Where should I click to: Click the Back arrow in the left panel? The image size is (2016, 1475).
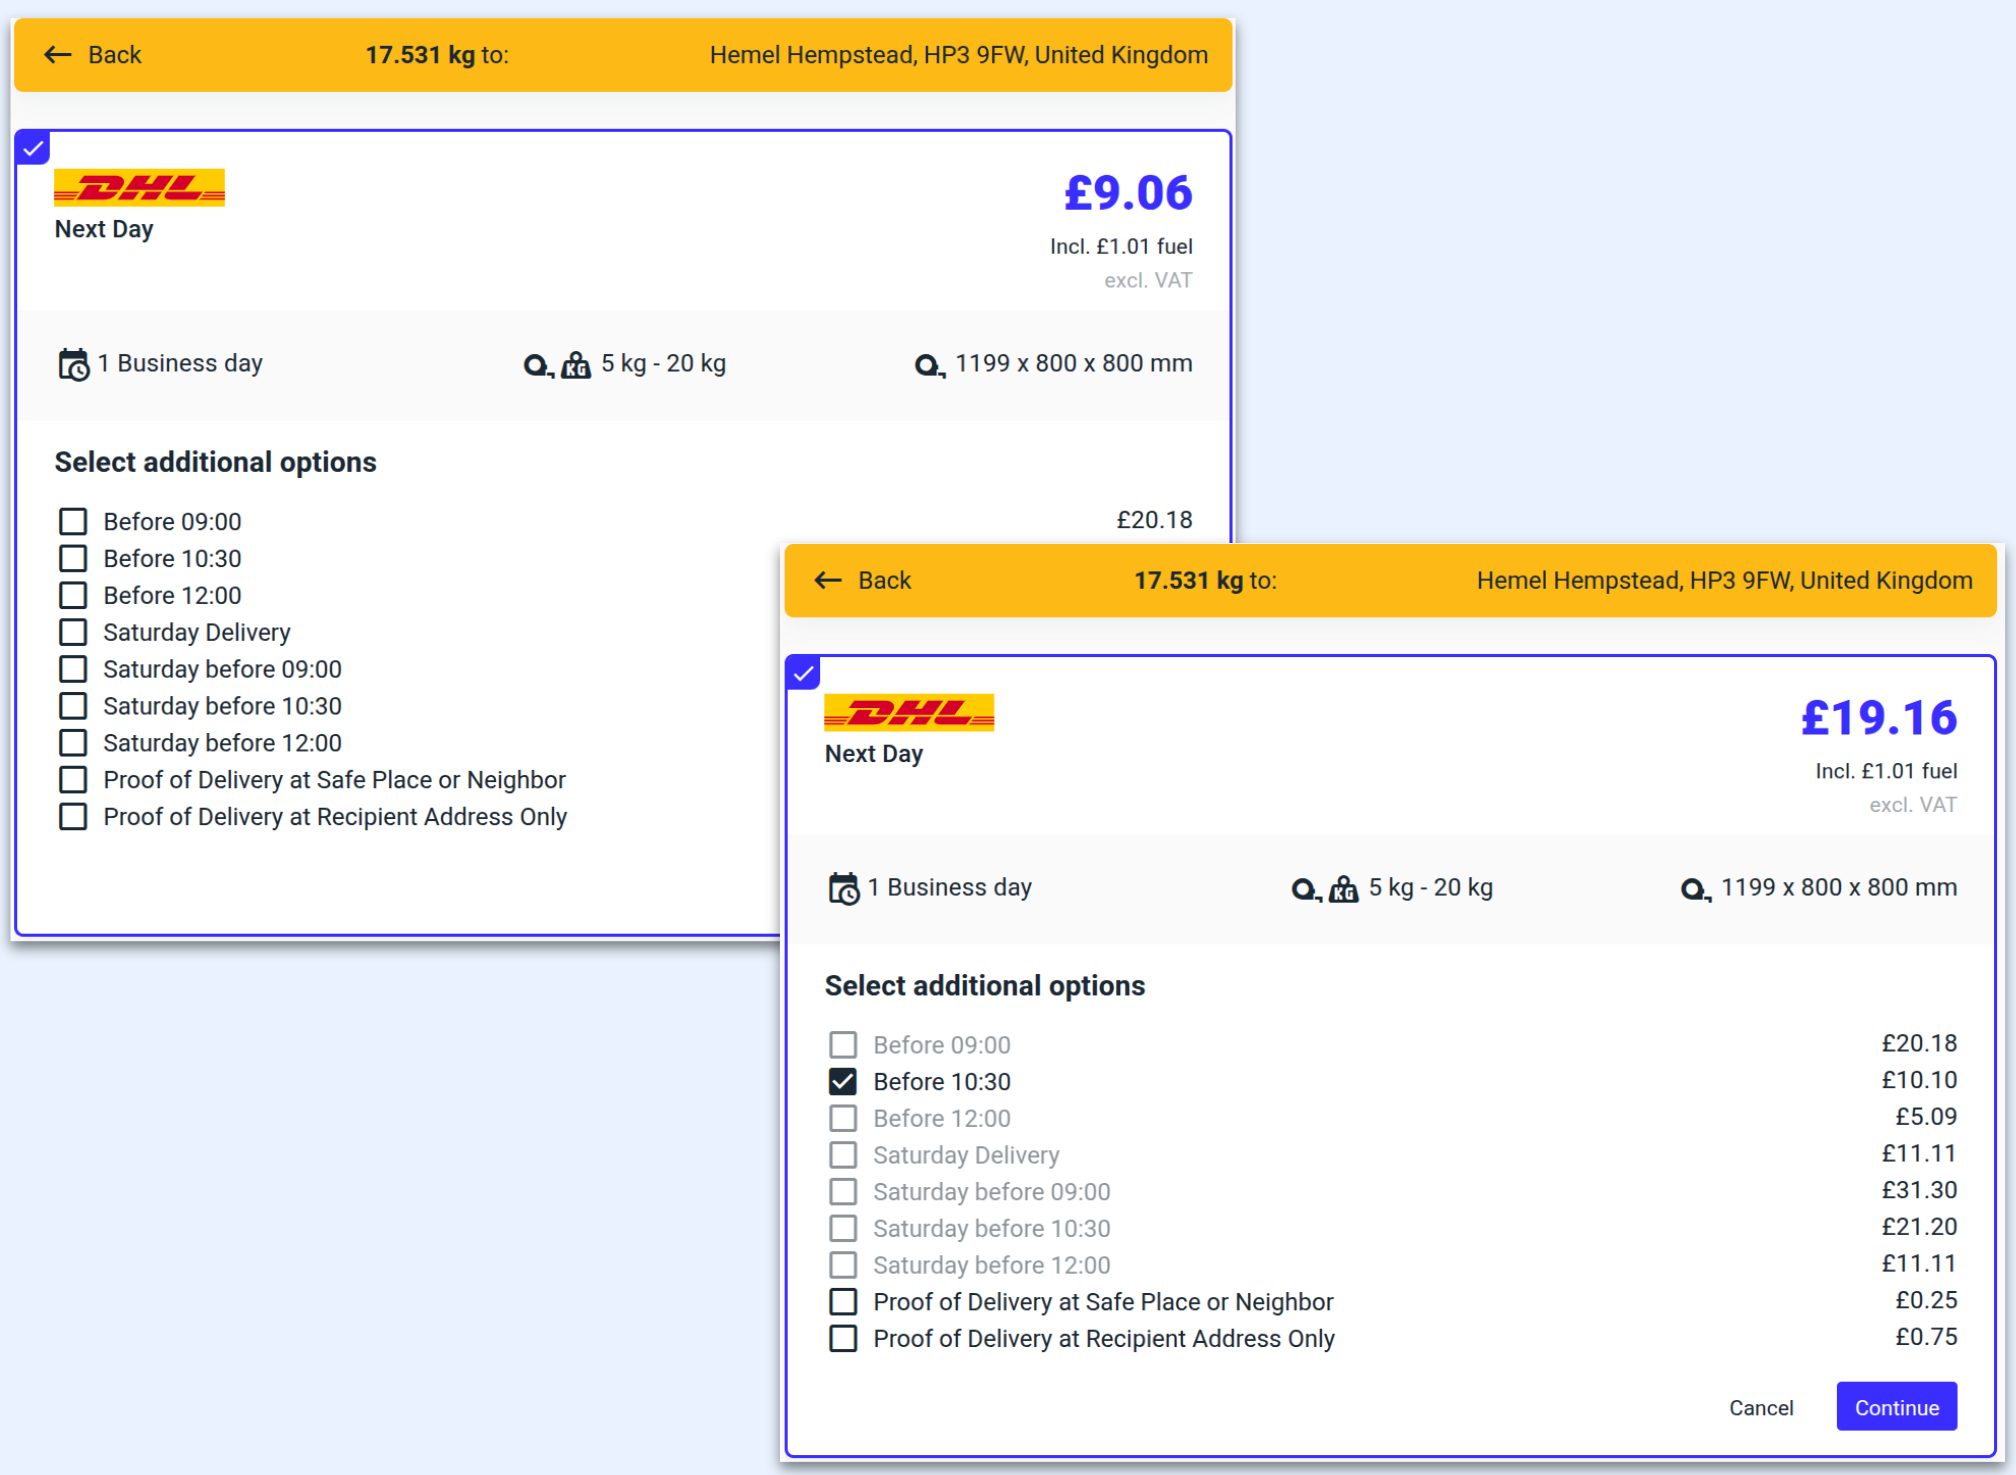58,55
